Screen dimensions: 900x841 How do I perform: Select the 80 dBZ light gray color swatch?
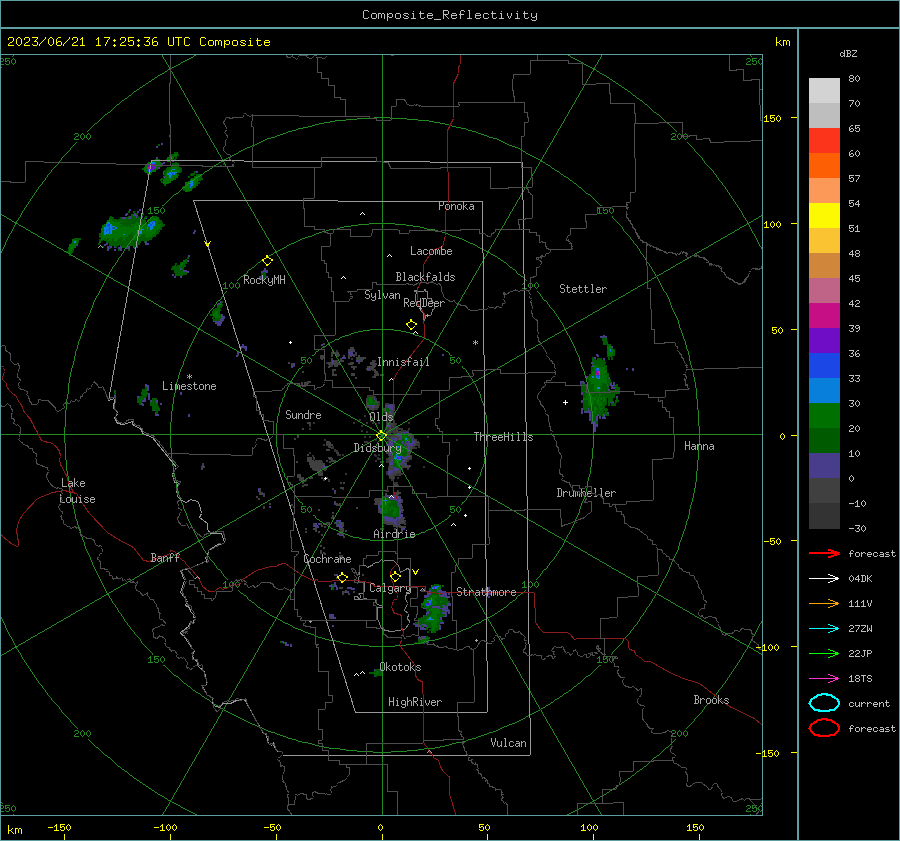pyautogui.click(x=824, y=91)
